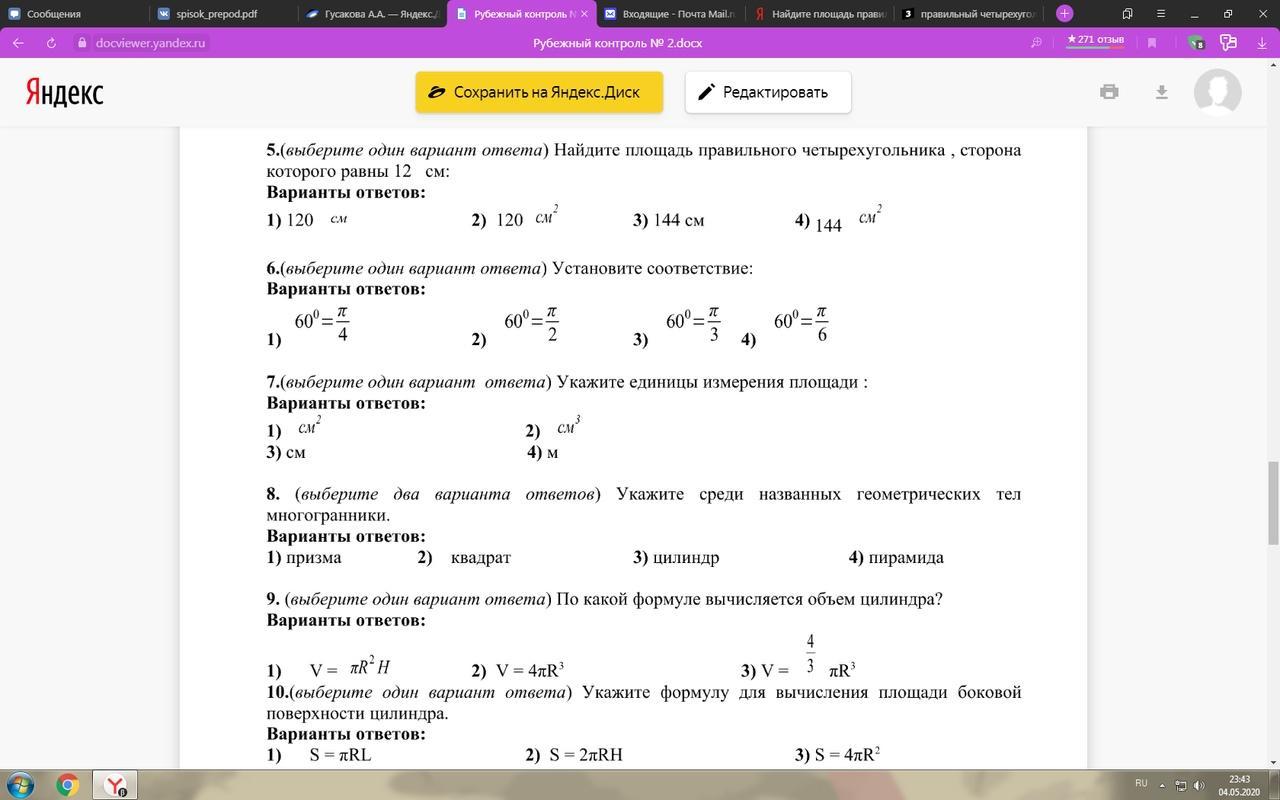Open the user account avatar
The image size is (1280, 800).
[1218, 92]
